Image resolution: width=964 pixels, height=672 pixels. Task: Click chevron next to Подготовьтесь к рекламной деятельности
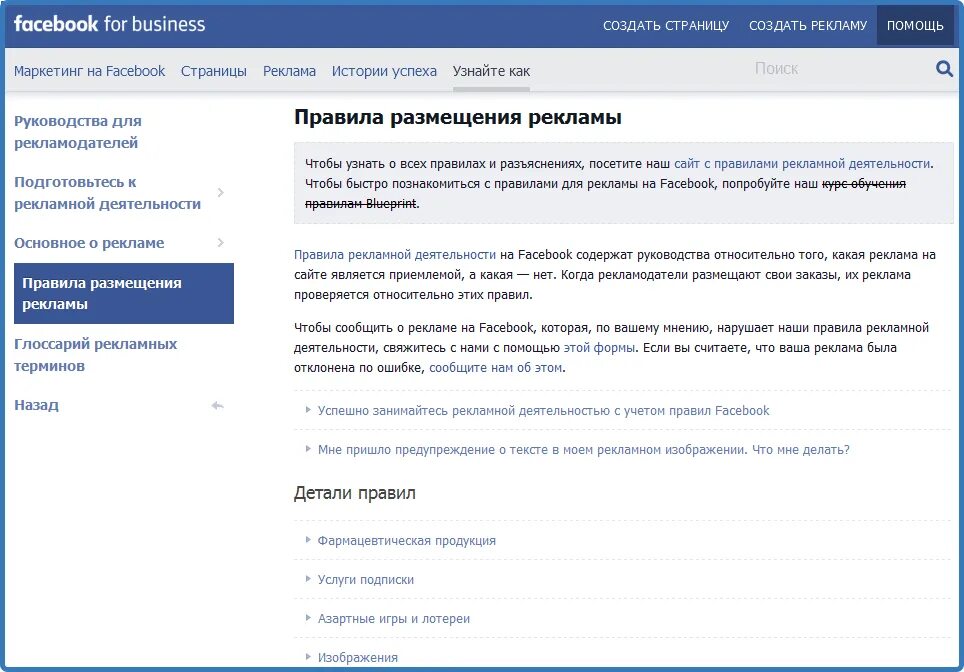point(221,192)
